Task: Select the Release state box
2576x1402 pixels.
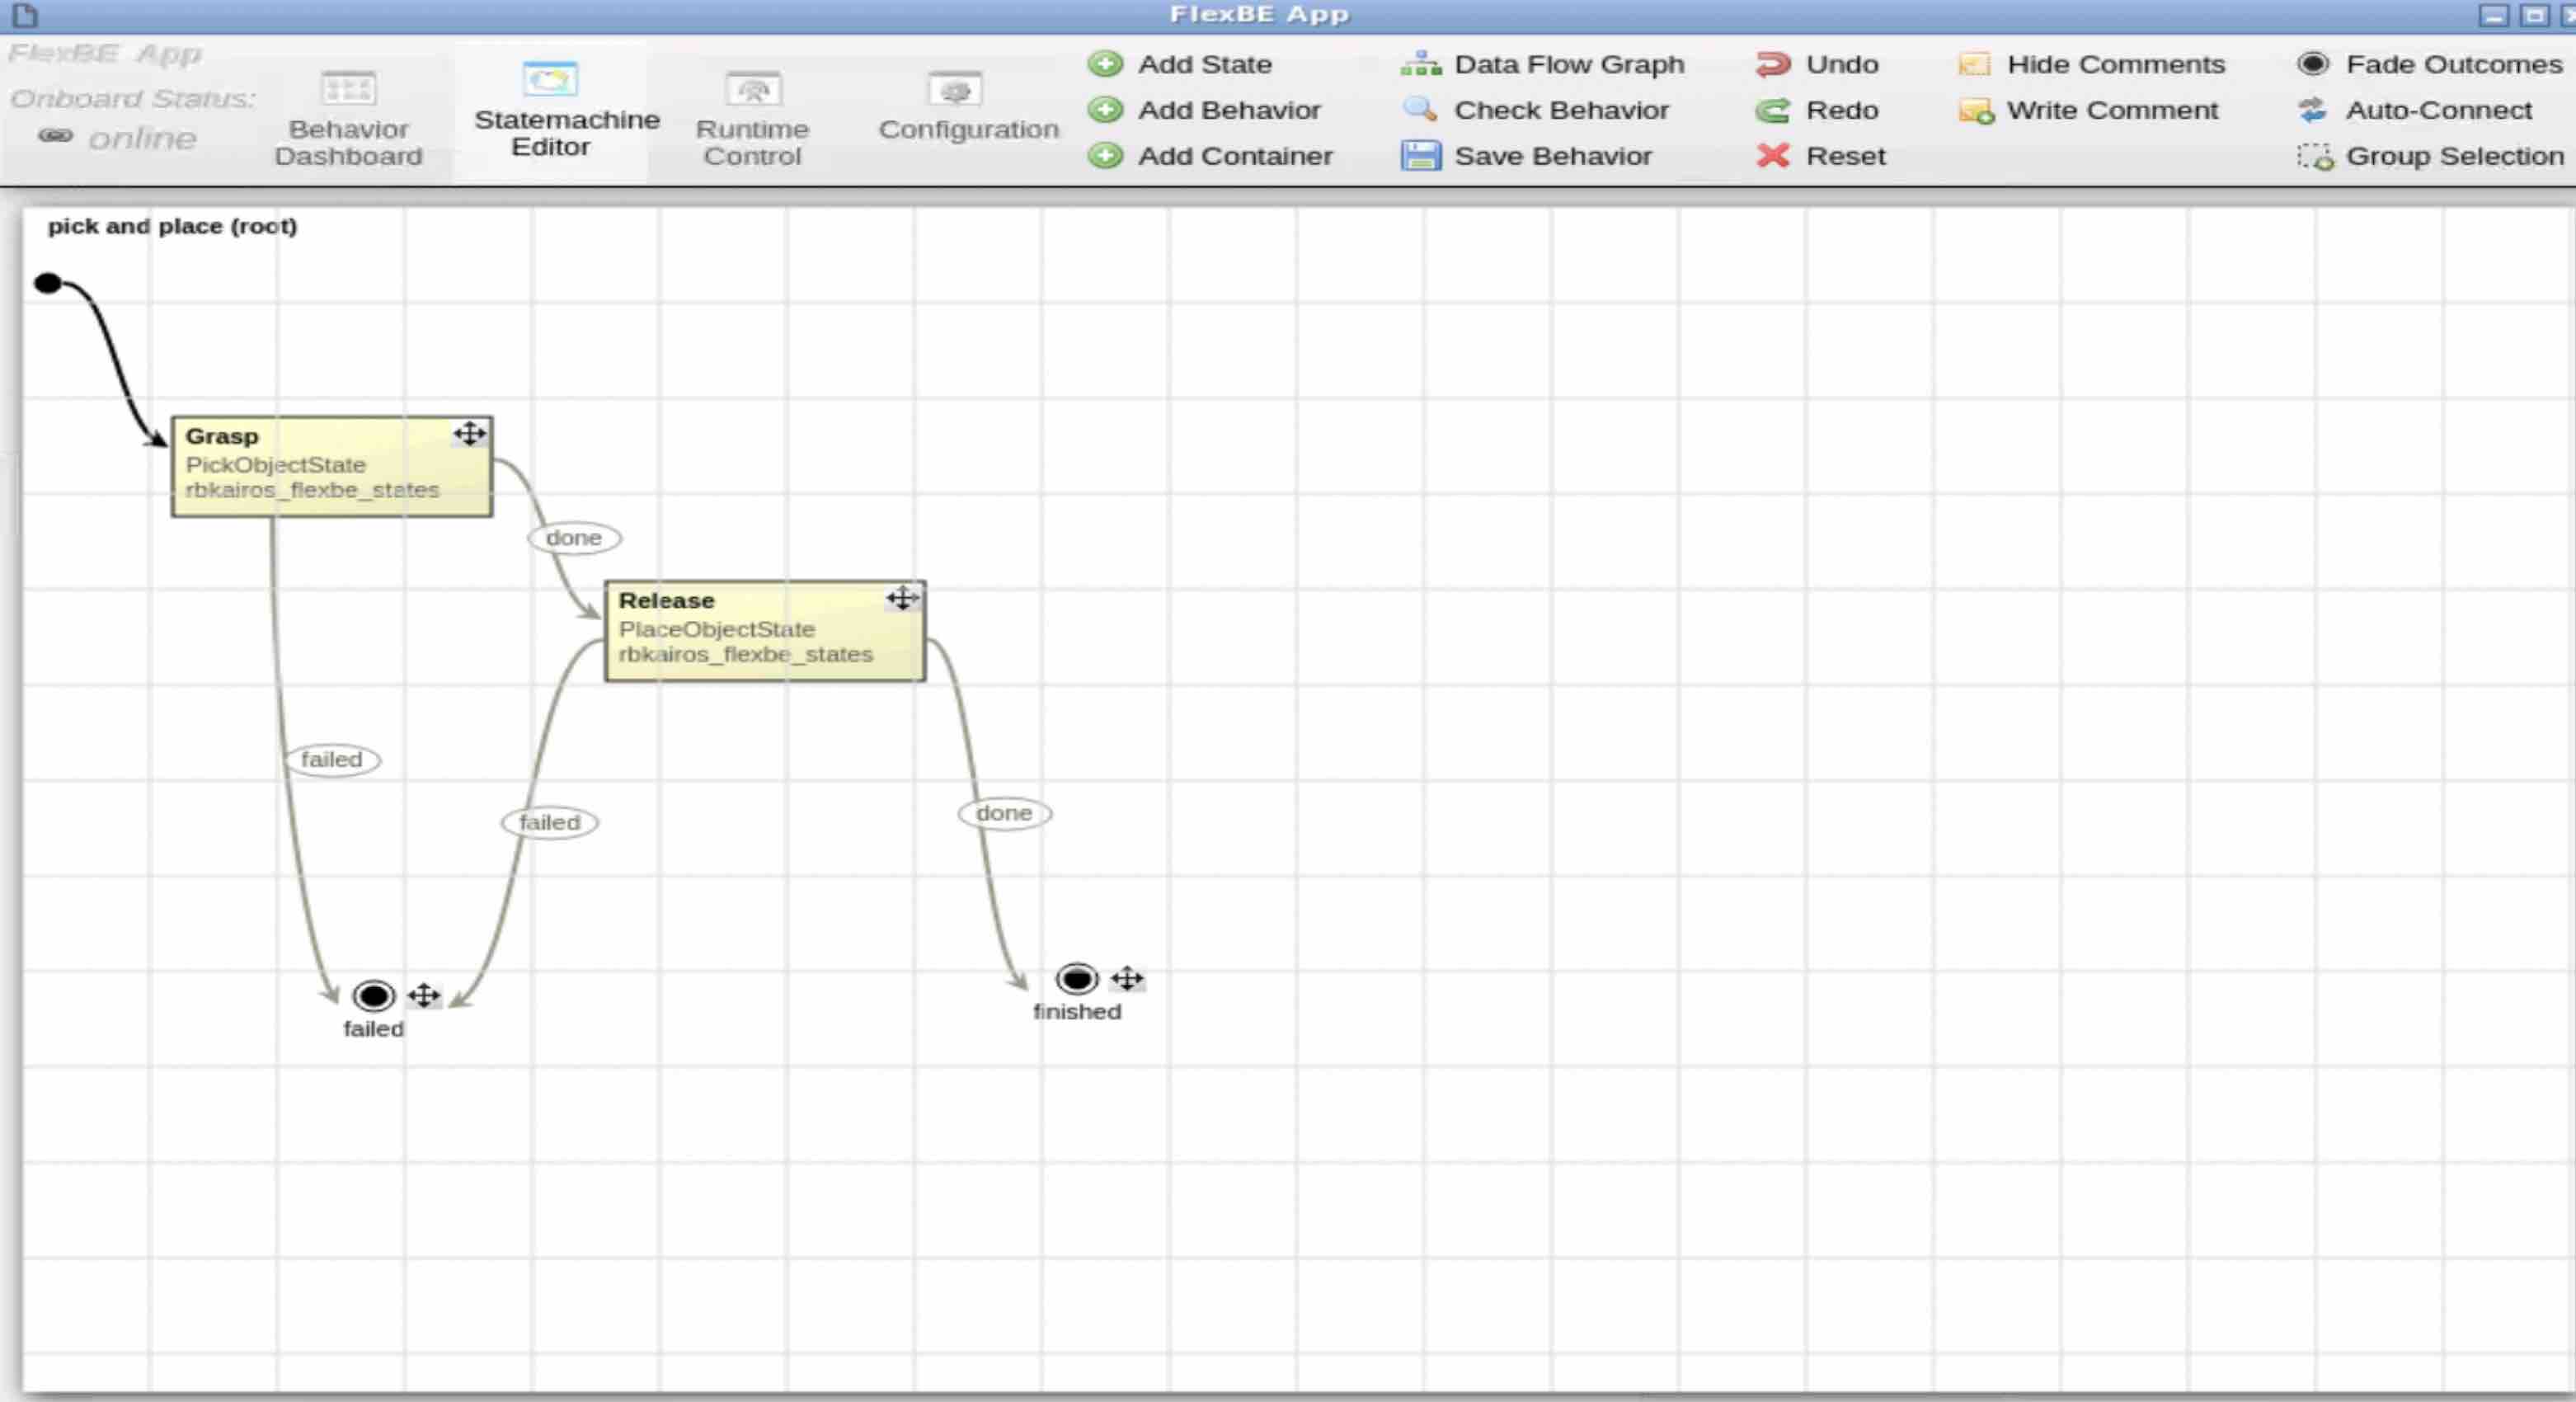Action: pyautogui.click(x=765, y=631)
